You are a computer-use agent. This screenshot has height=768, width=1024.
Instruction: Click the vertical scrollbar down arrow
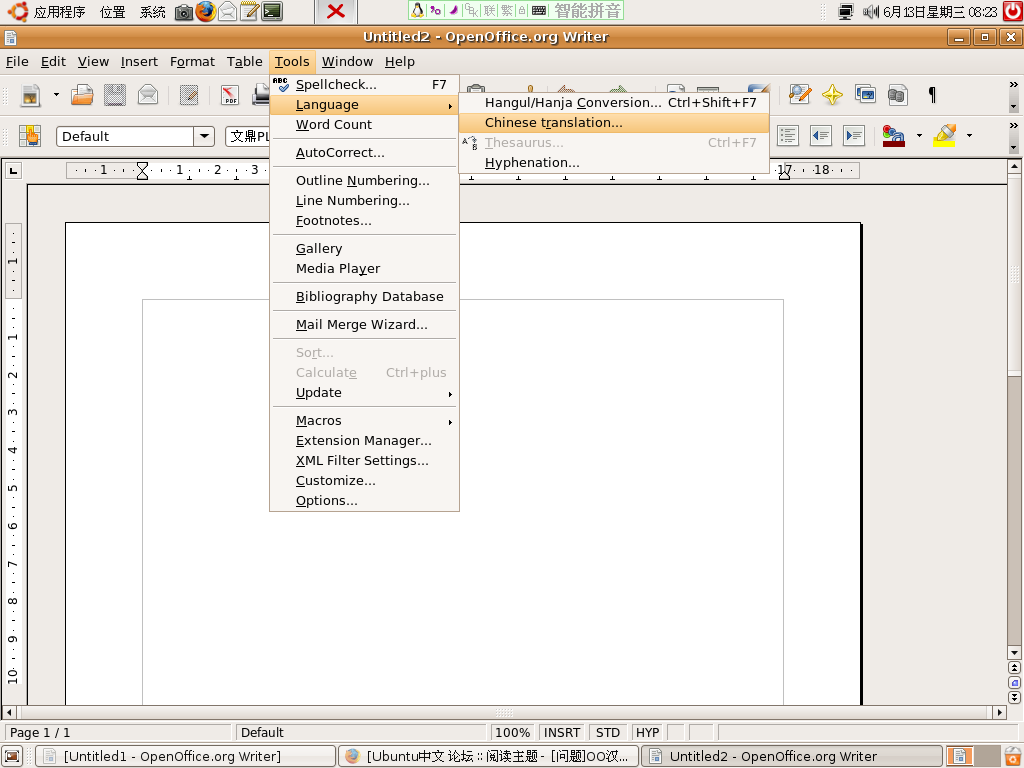[1014, 652]
